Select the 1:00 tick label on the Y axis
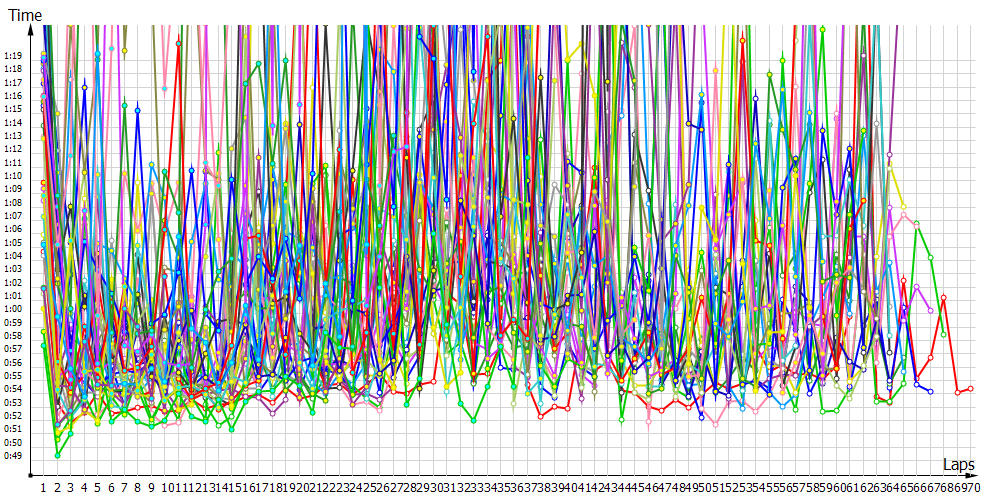 pyautogui.click(x=14, y=309)
